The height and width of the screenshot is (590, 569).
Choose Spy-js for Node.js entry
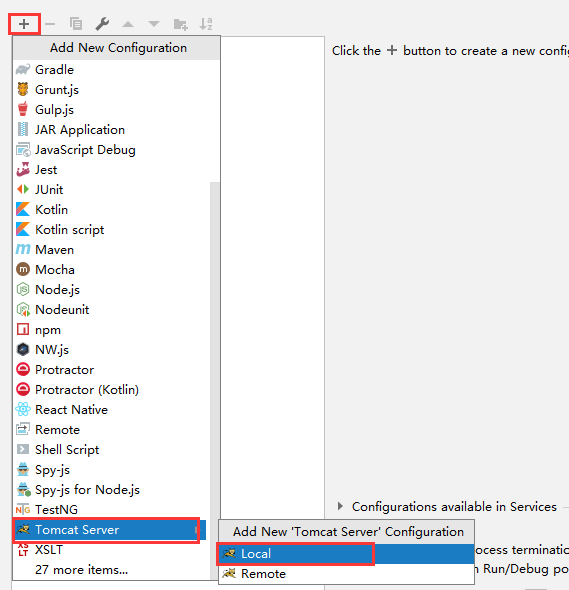tap(112, 490)
